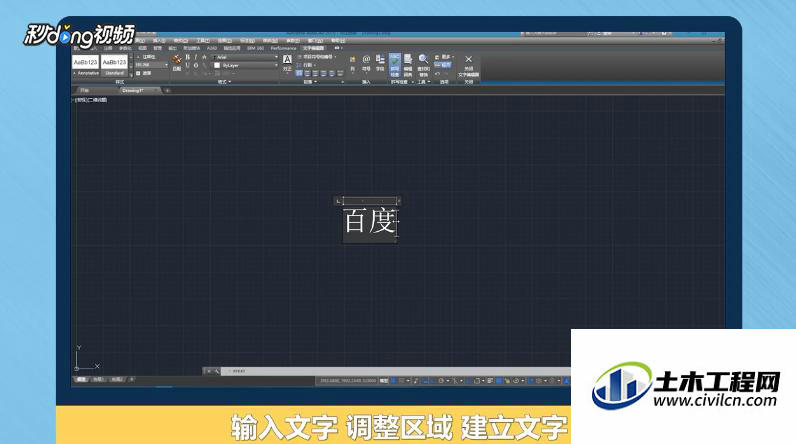Click the UCS axis icon on canvas
This screenshot has width=796, height=444.
tap(86, 359)
